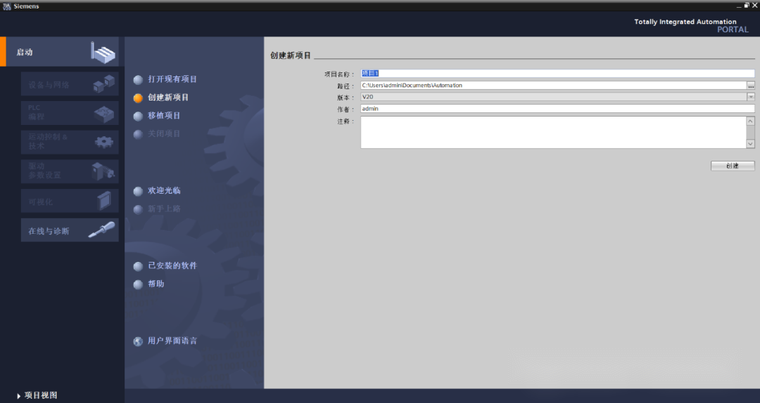Image resolution: width=760 pixels, height=403 pixels.
Task: Open 可视化 portal section
Action: [x=70, y=201]
